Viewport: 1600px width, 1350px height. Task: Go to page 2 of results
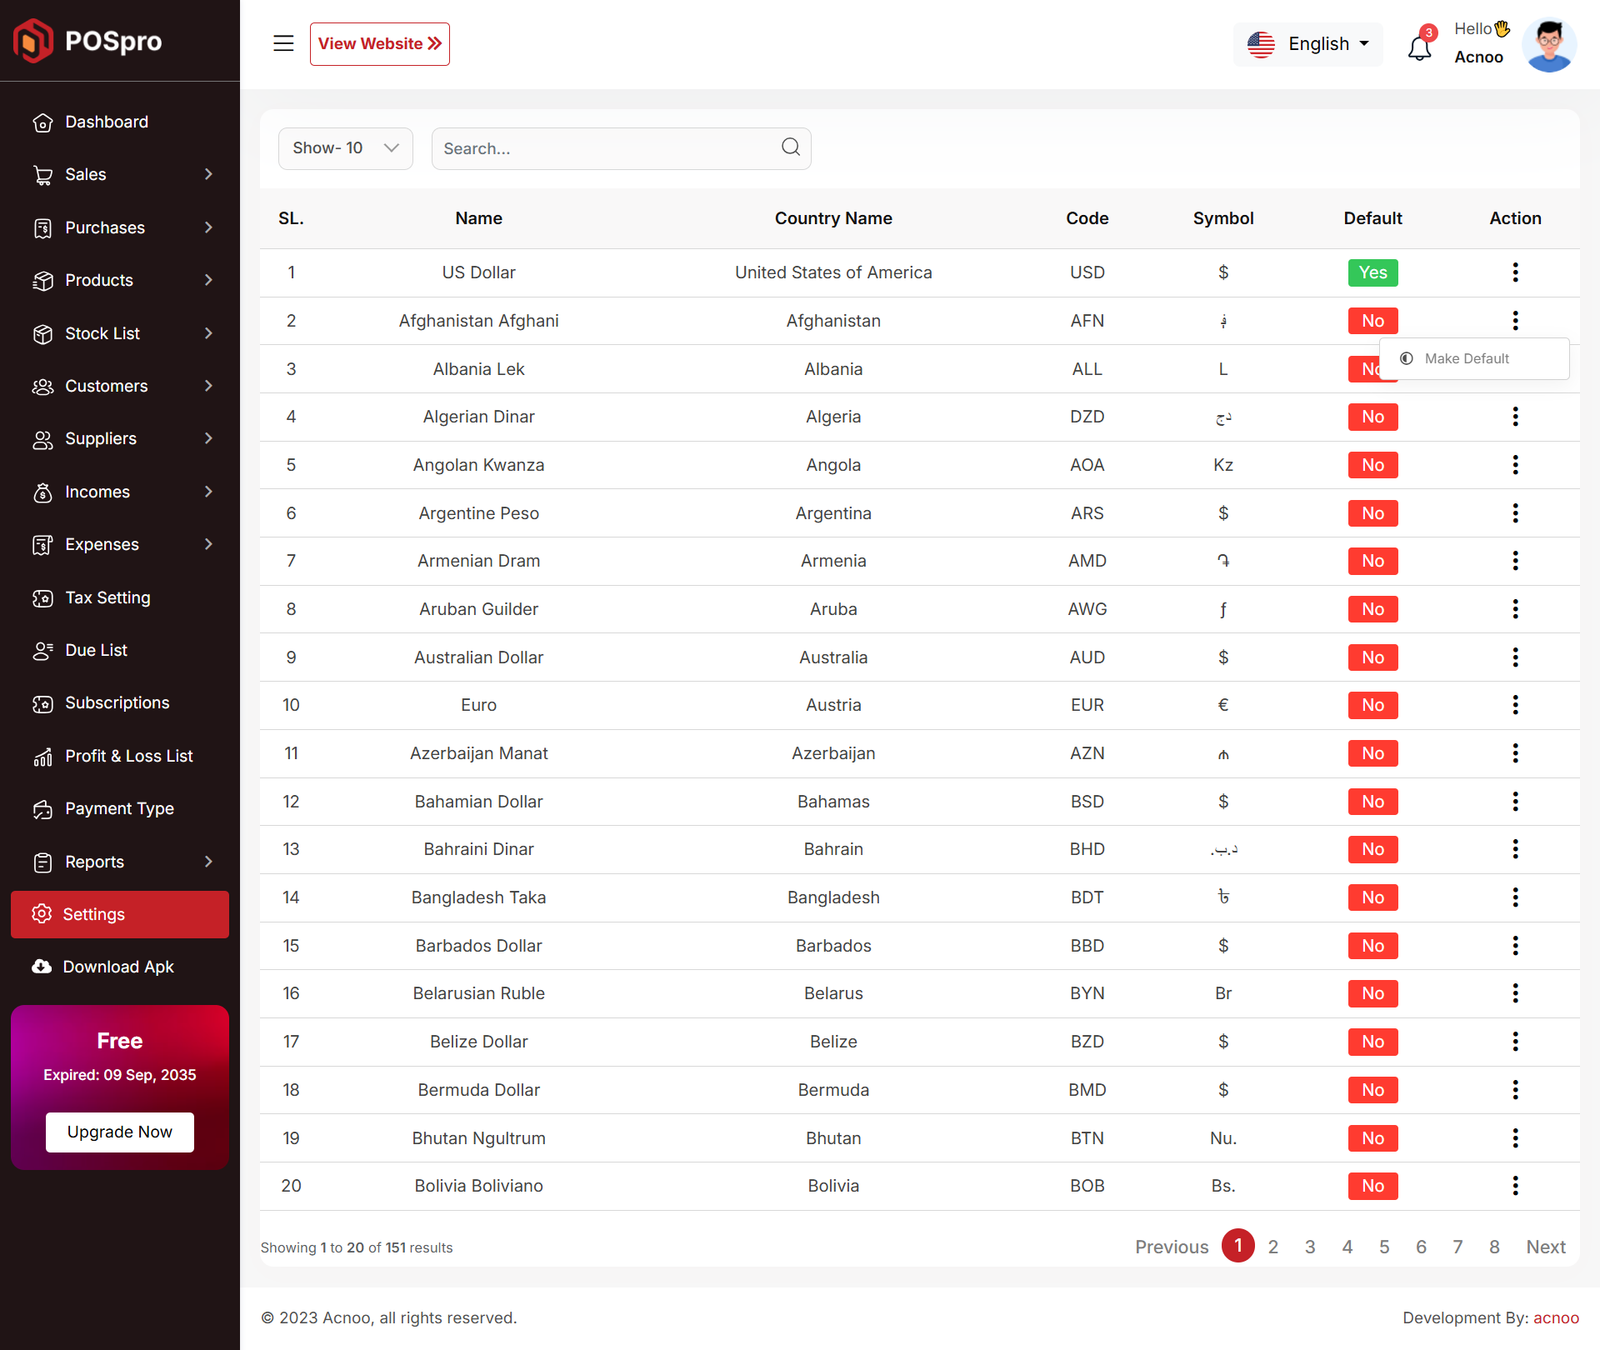pos(1273,1247)
